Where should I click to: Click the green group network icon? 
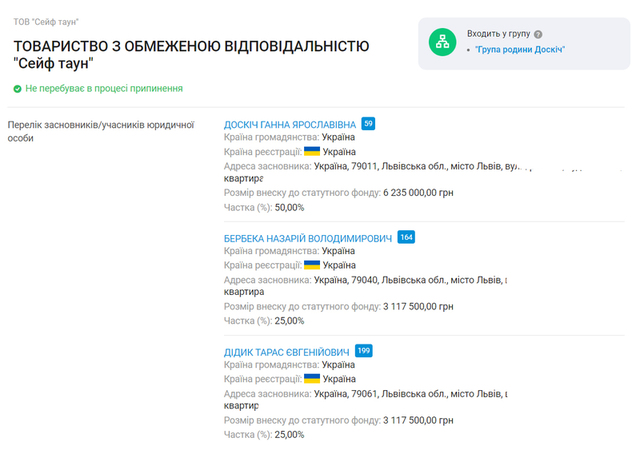(442, 41)
